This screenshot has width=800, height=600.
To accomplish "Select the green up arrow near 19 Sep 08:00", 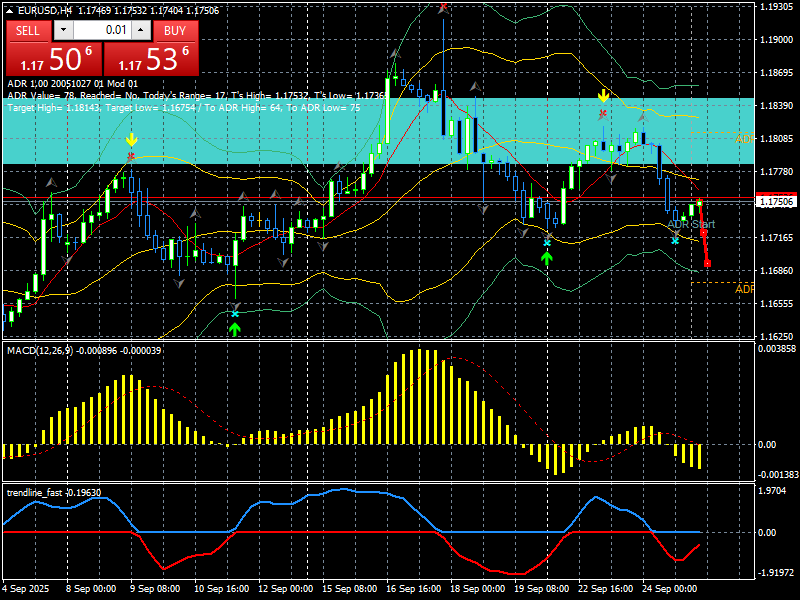I will [x=547, y=259].
